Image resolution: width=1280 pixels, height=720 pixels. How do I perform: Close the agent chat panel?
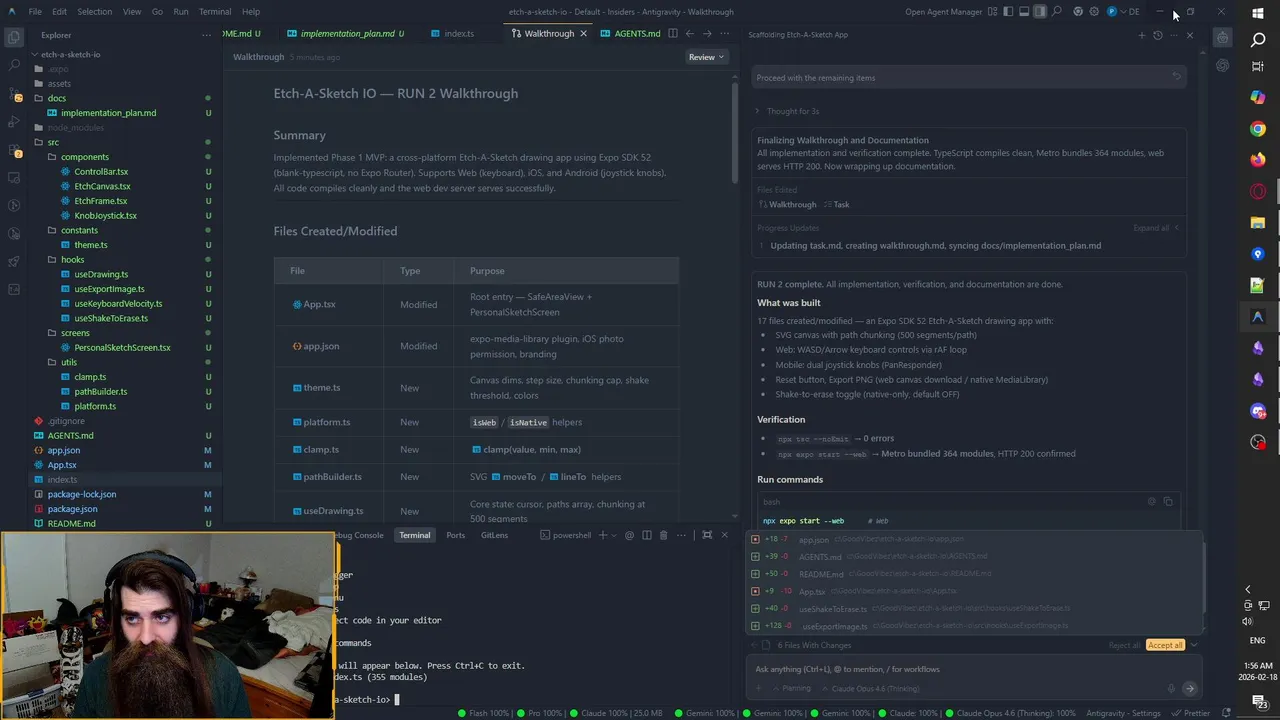(x=1189, y=35)
